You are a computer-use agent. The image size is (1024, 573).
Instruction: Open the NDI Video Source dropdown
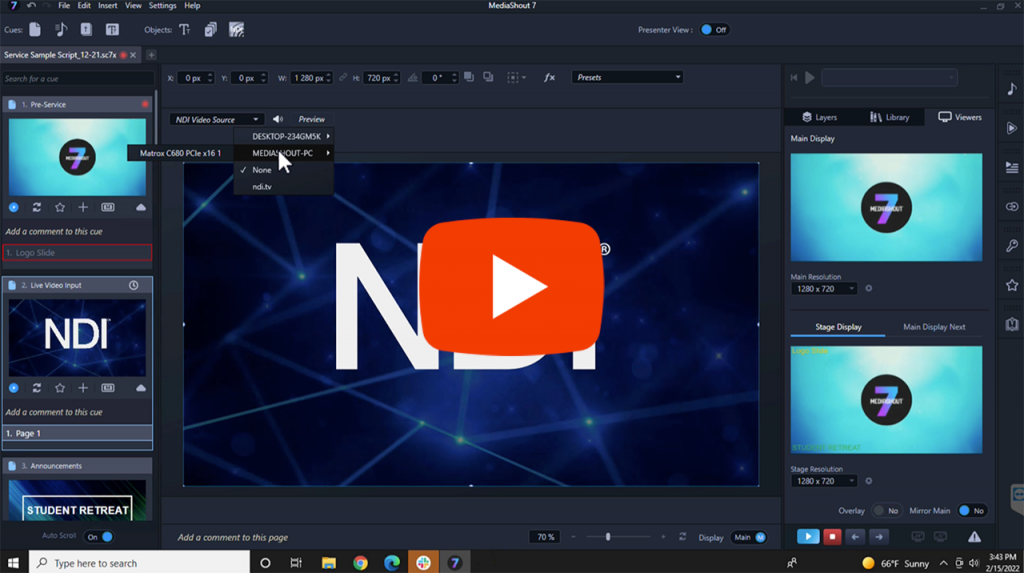point(216,120)
